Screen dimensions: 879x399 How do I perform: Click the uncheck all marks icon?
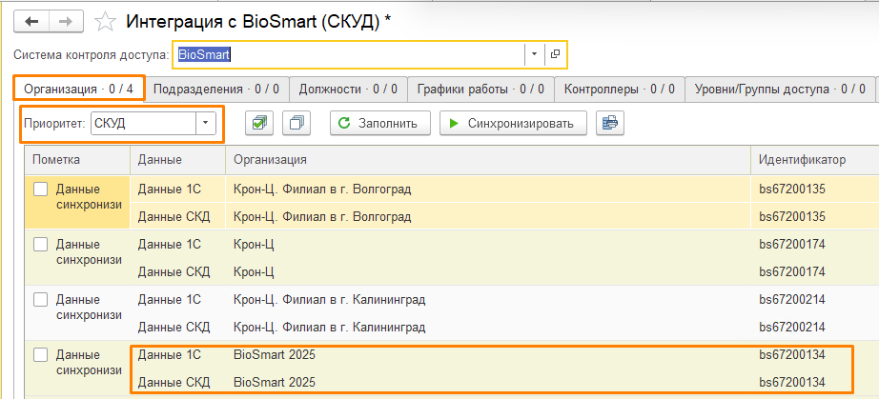click(x=297, y=123)
